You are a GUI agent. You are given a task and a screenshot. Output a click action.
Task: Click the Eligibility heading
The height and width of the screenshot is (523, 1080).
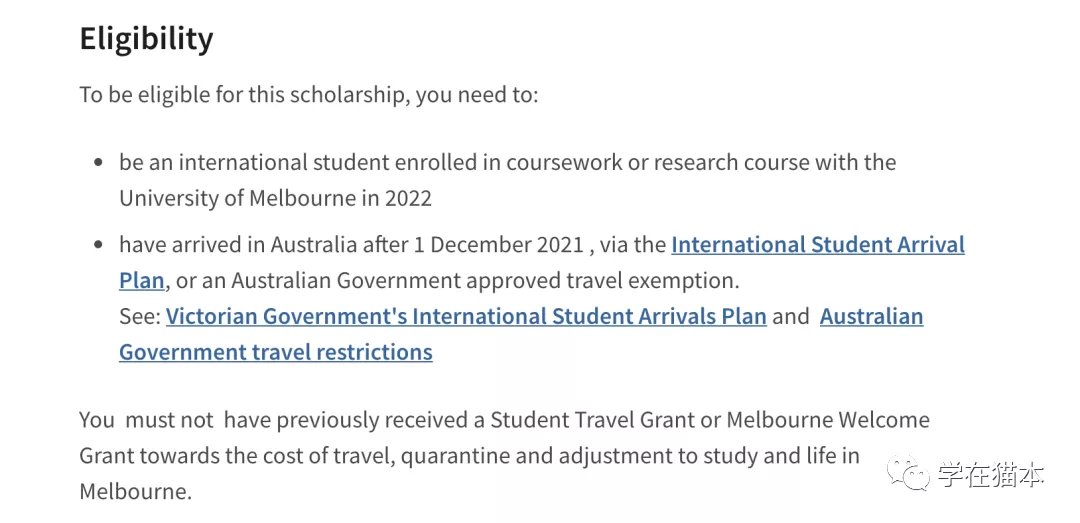[147, 39]
